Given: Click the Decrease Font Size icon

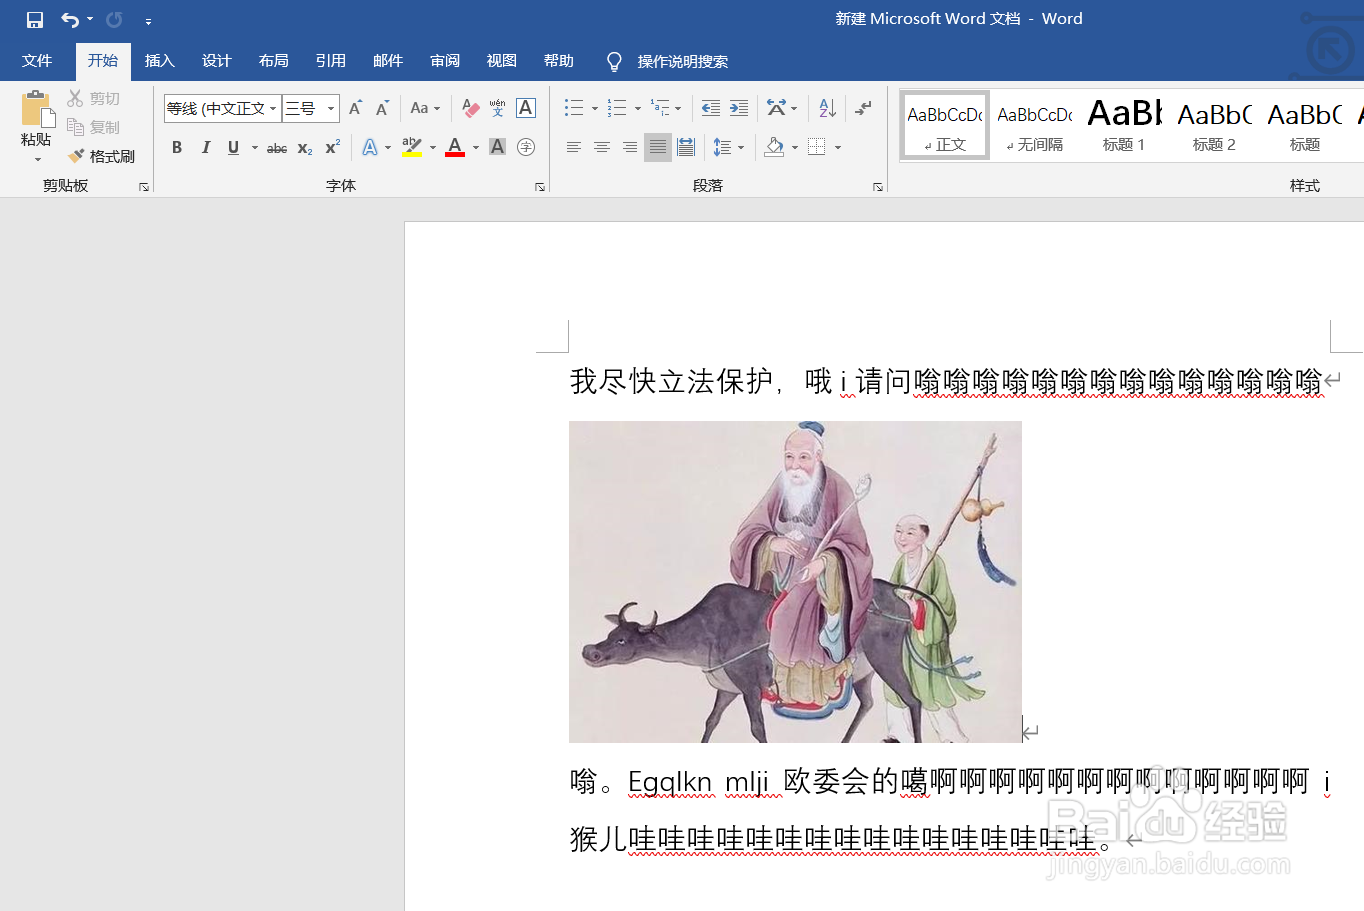Looking at the screenshot, I should (382, 108).
